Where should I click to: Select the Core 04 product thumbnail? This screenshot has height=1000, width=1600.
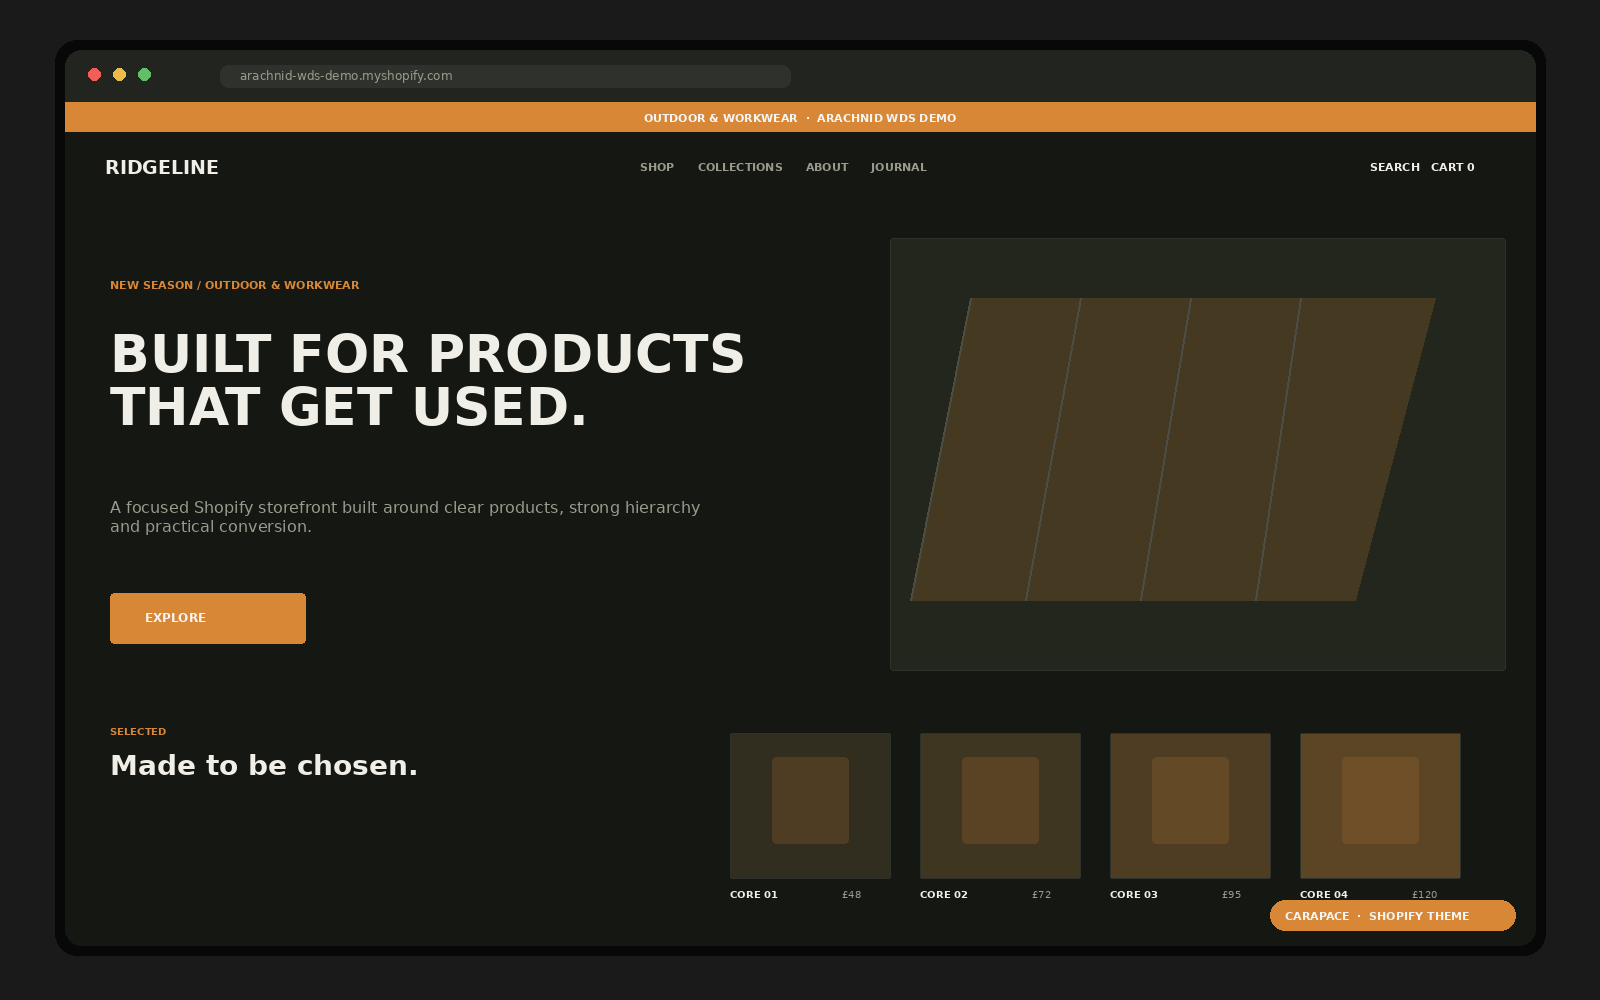click(1380, 806)
